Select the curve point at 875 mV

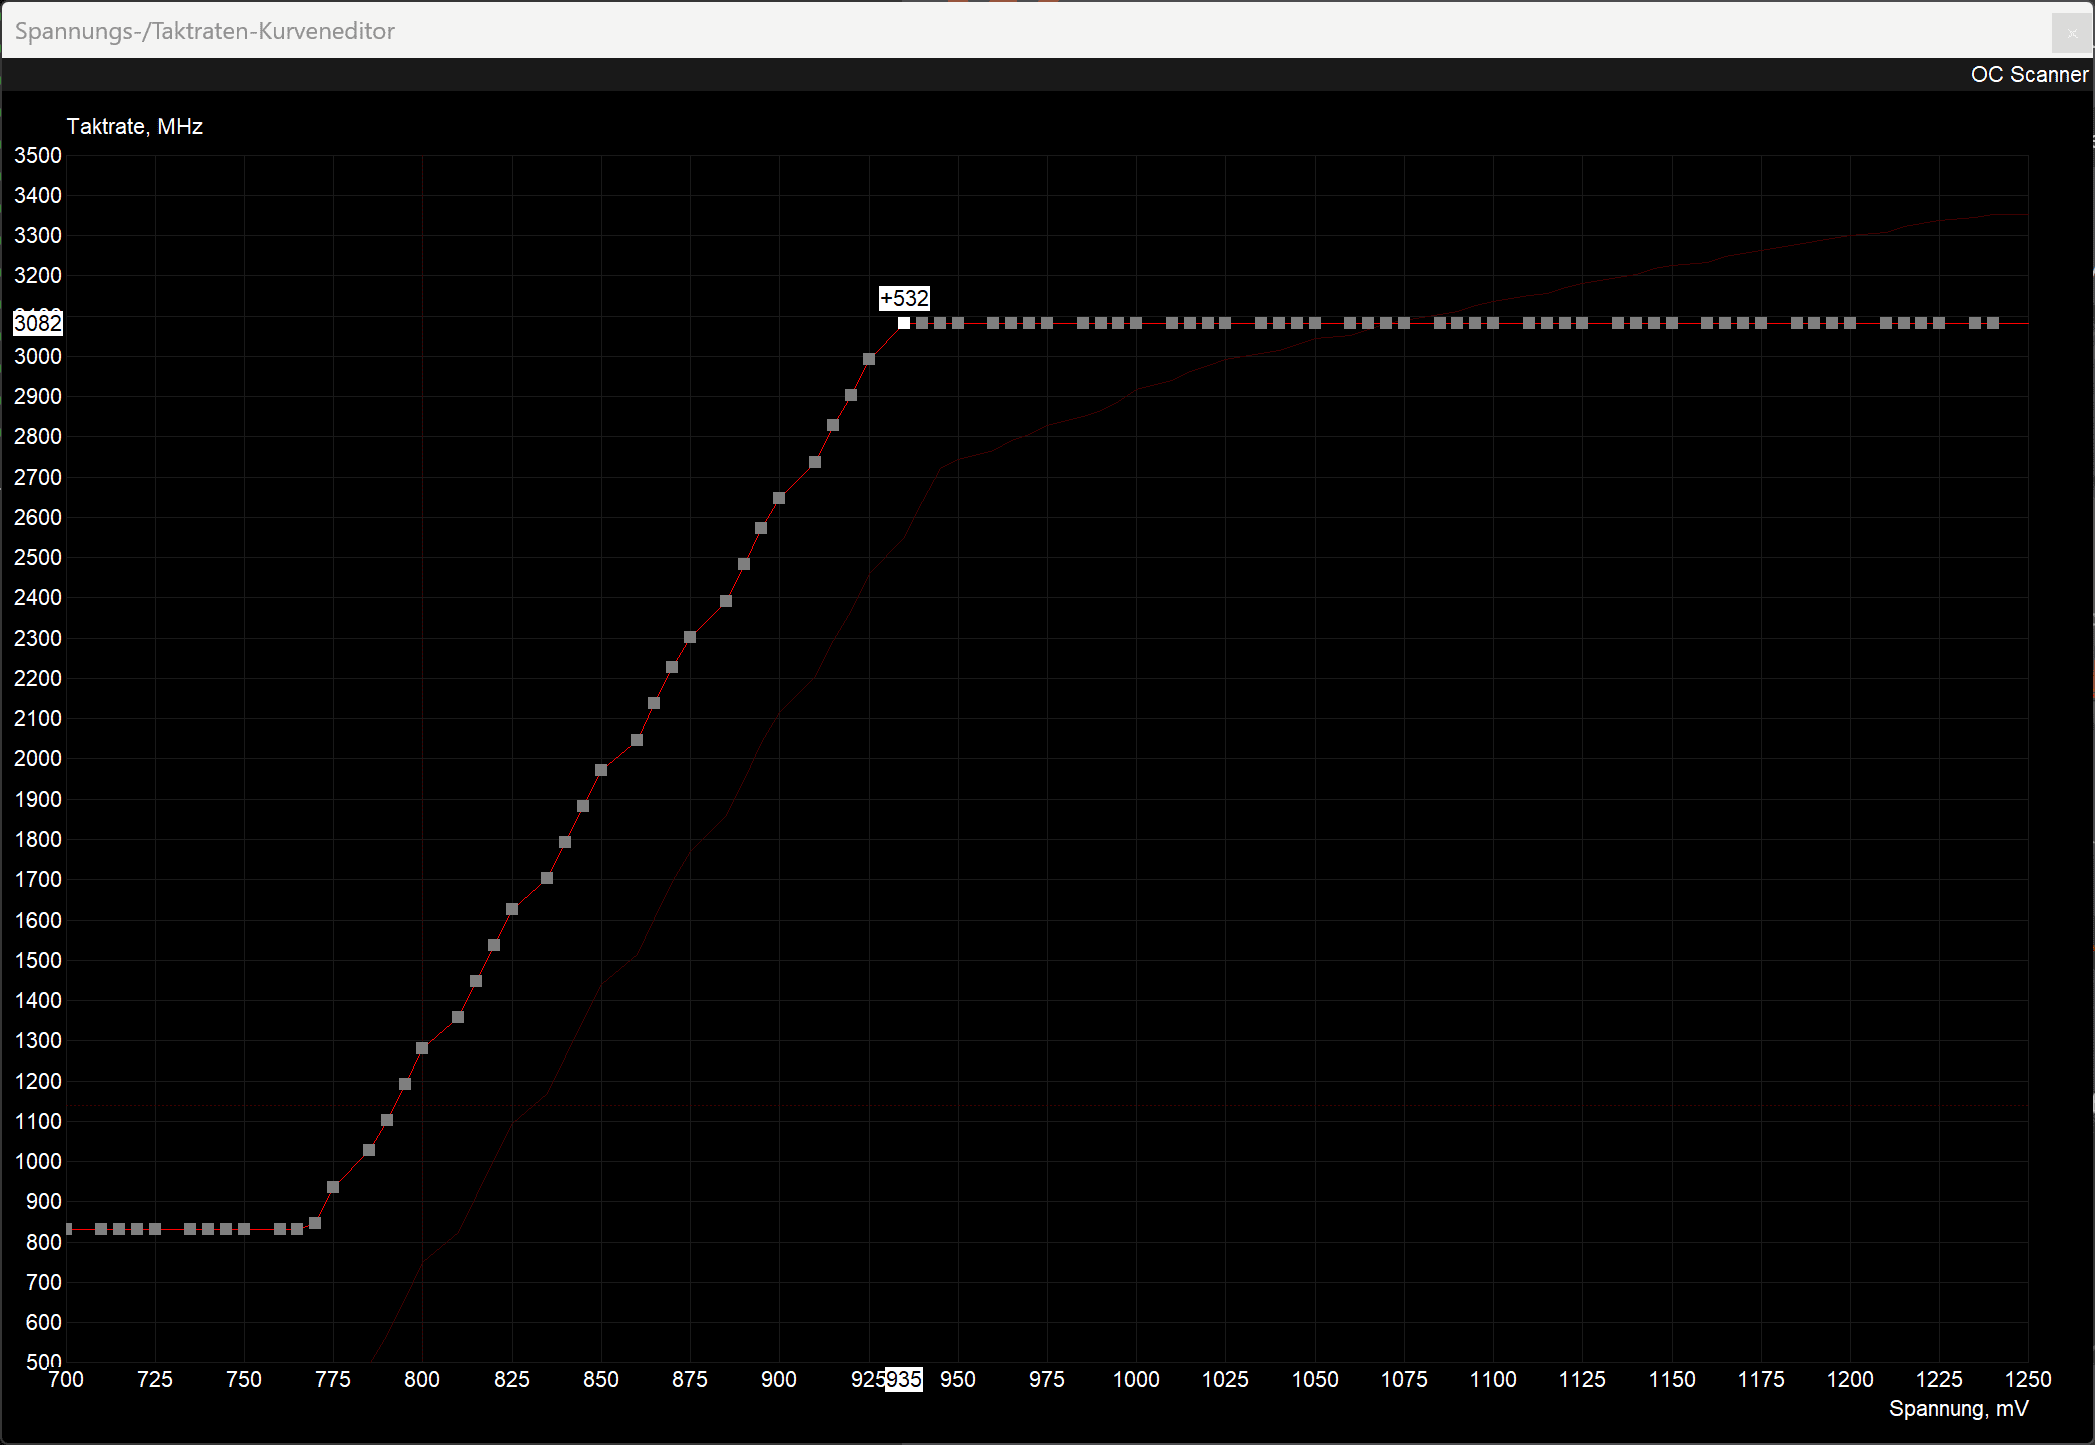point(690,637)
